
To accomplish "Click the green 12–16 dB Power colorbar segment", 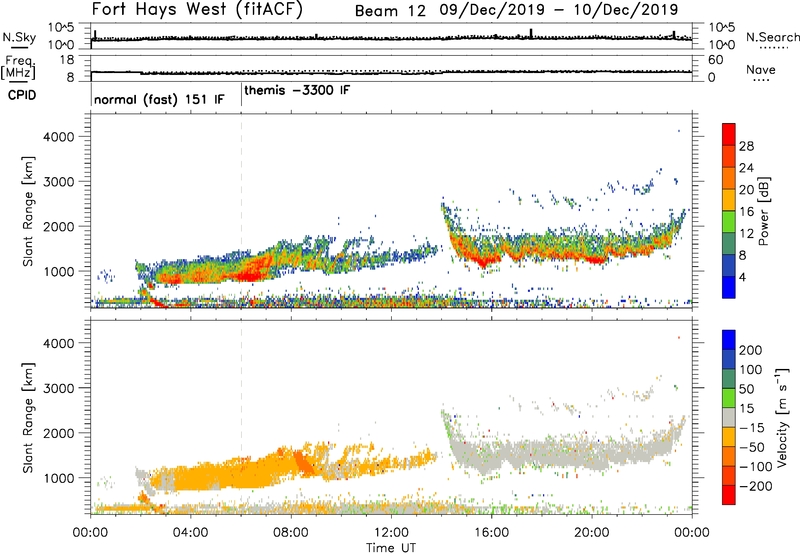I will 729,221.
